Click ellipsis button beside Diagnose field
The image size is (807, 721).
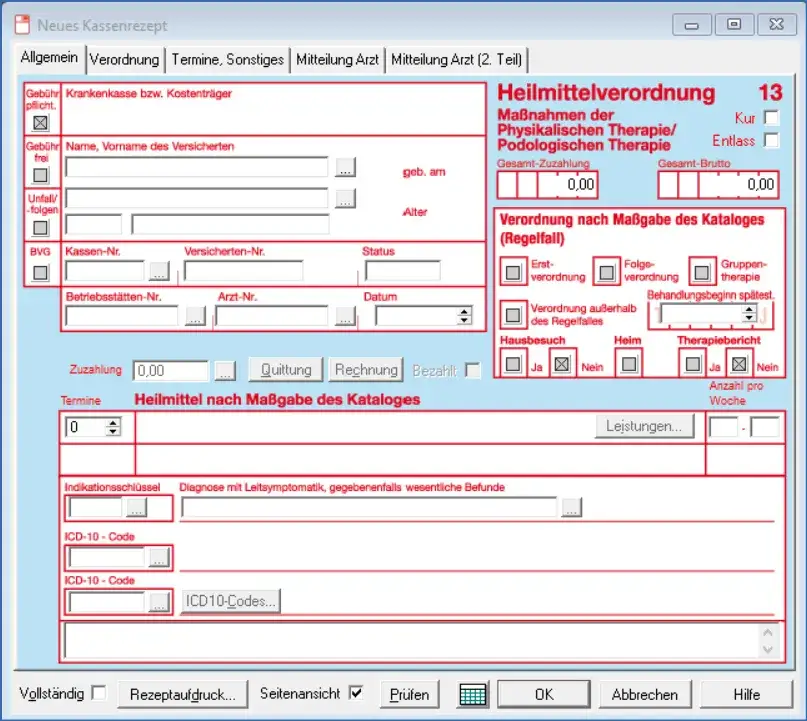click(x=570, y=508)
